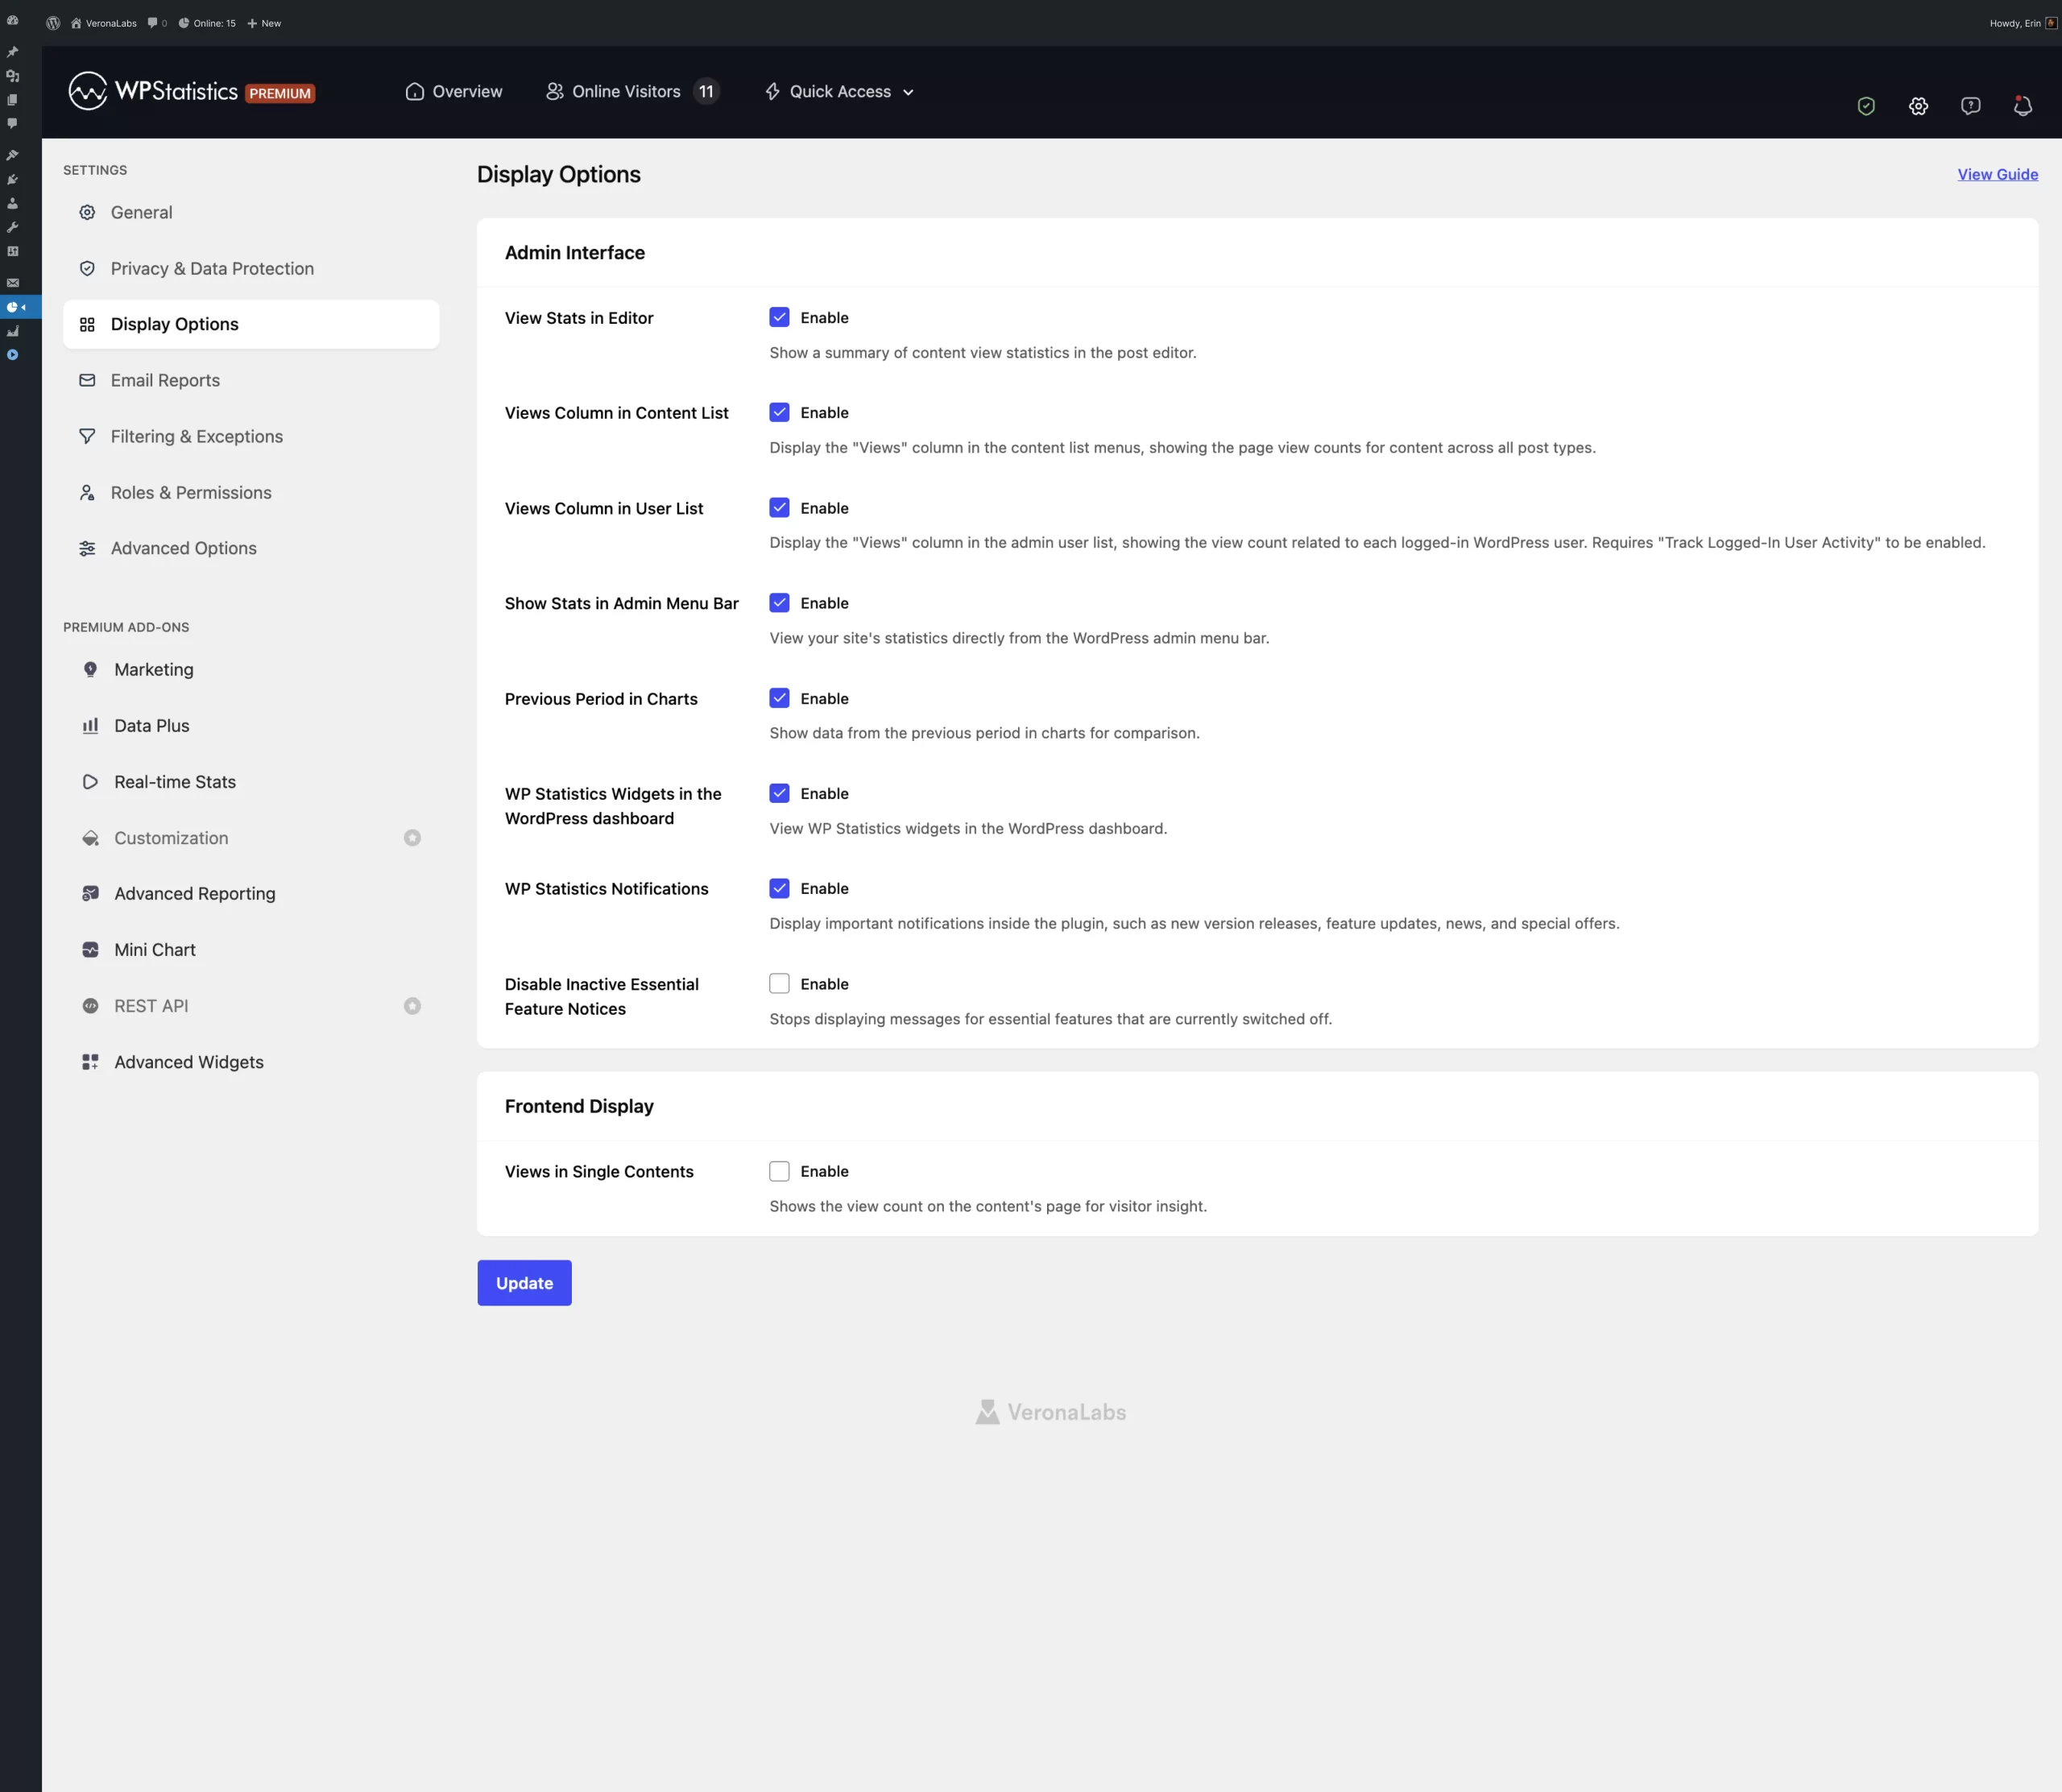
Task: Uncheck Views Column in Content List checkbox
Action: click(779, 412)
